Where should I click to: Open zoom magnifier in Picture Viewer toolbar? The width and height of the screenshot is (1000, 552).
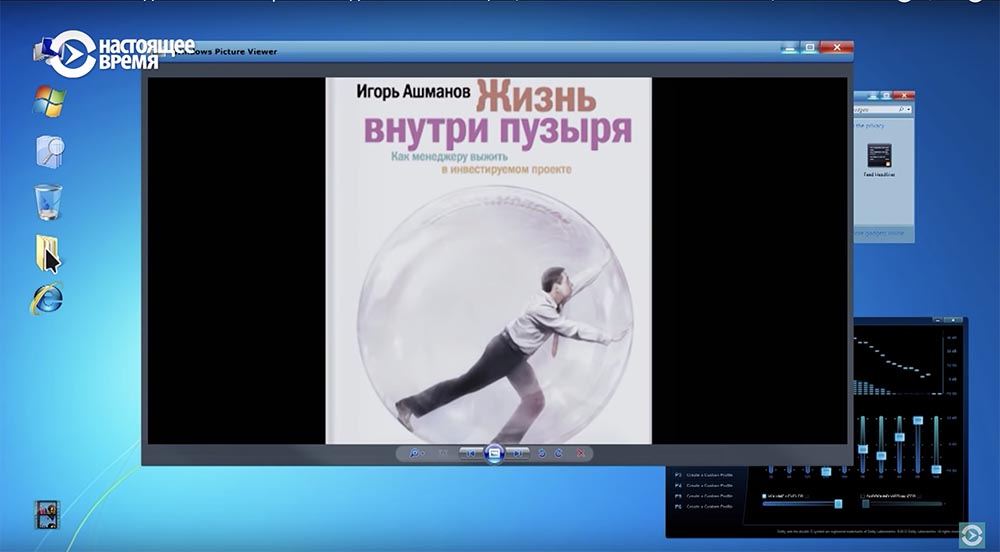pyautogui.click(x=415, y=453)
